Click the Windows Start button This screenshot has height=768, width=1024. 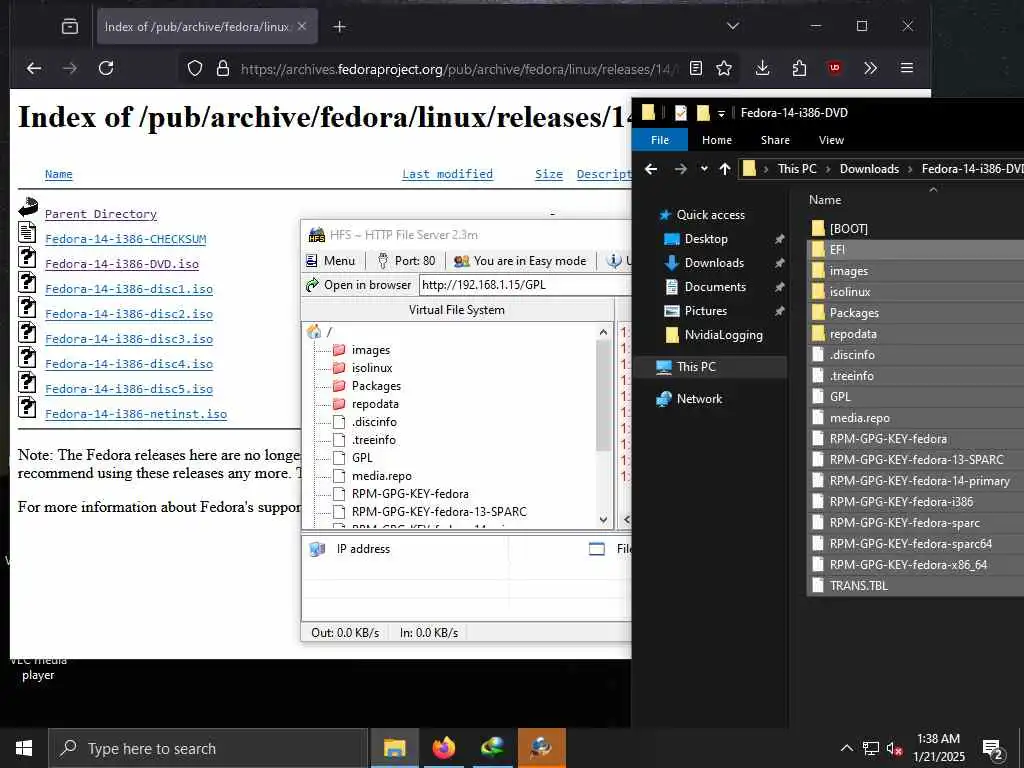(24, 748)
